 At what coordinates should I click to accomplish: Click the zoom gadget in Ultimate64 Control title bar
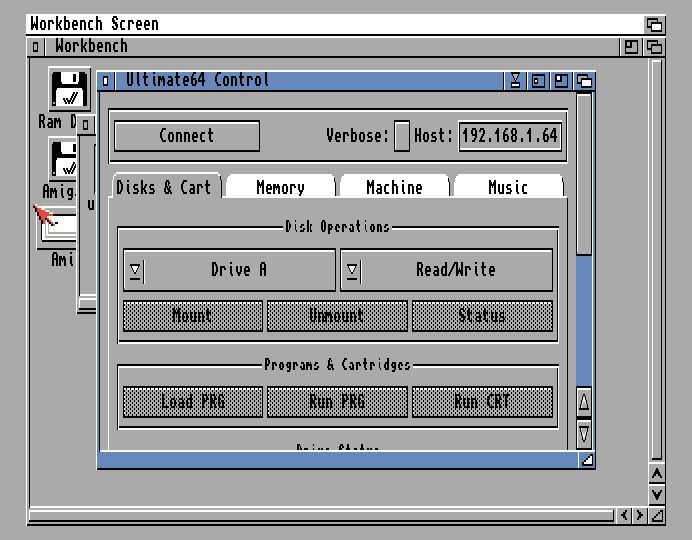[x=561, y=81]
